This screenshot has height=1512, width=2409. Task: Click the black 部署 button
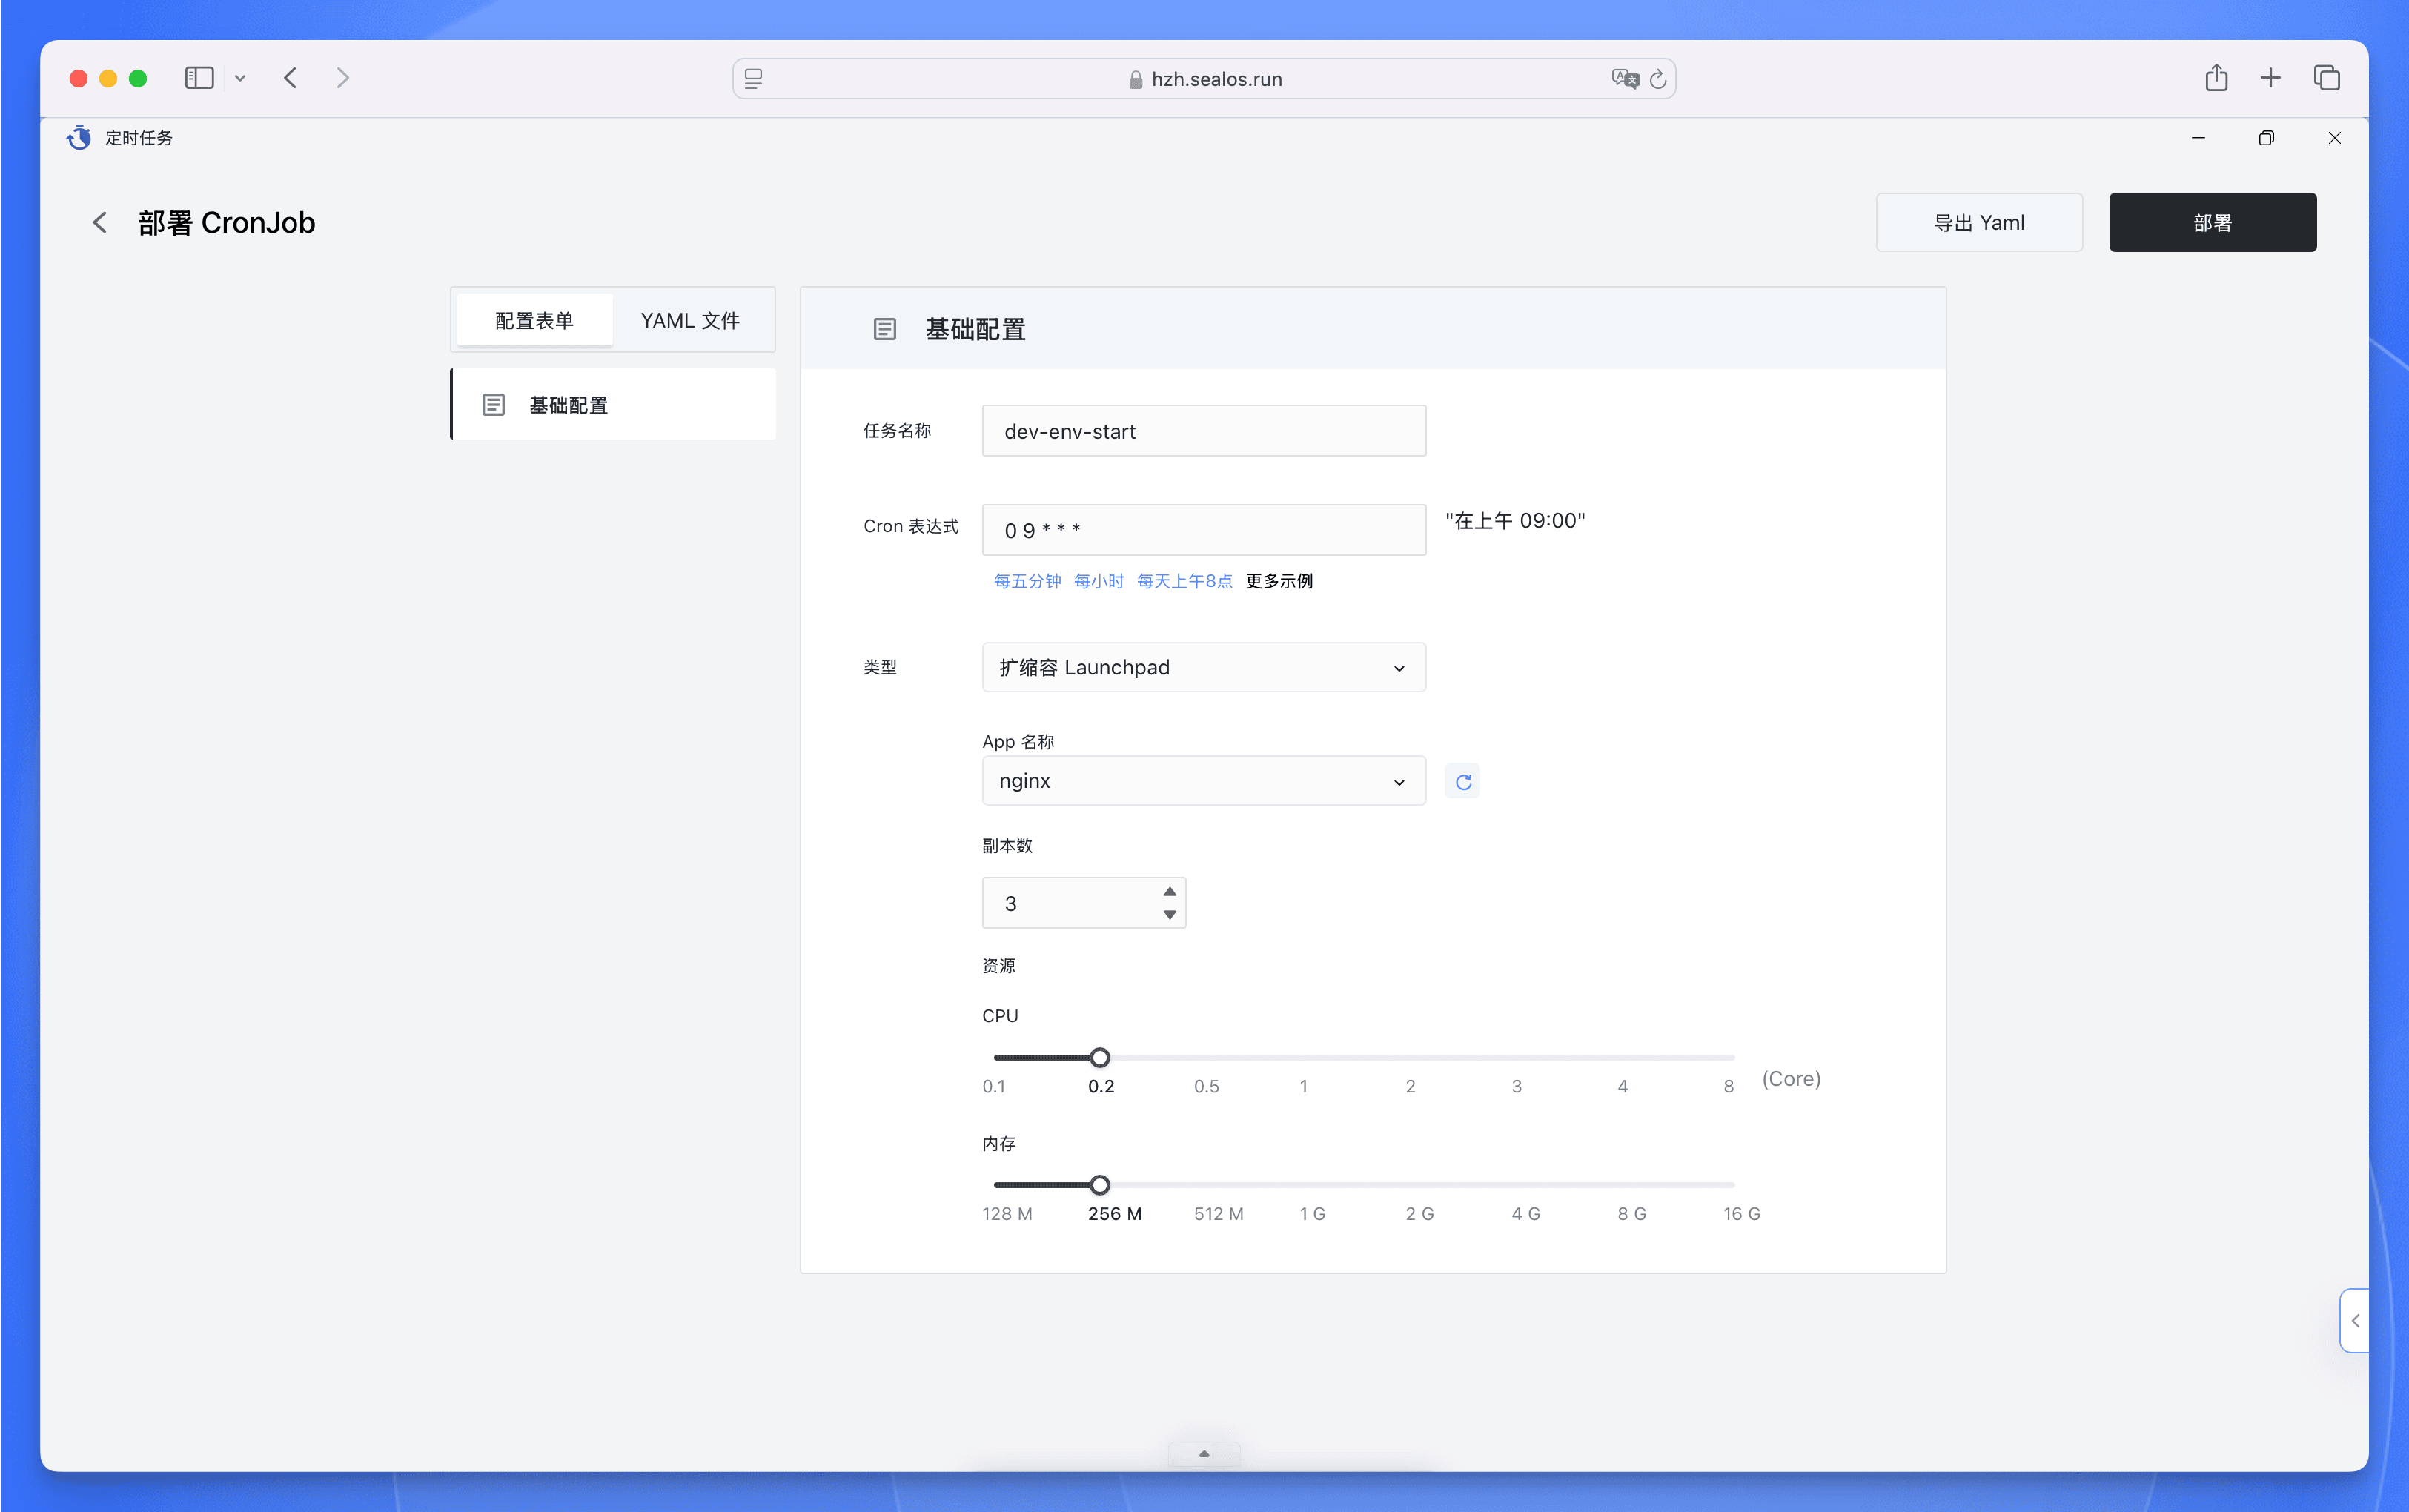pos(2212,222)
